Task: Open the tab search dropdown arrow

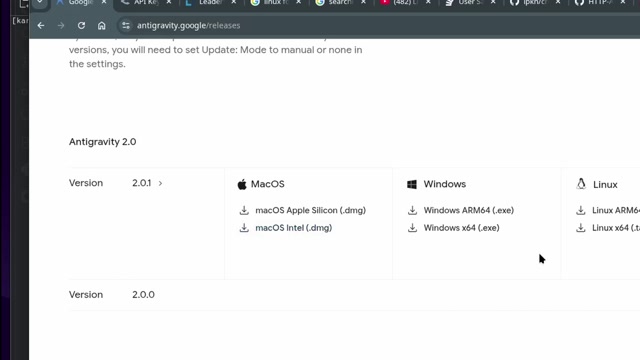Action: (x=40, y=2)
